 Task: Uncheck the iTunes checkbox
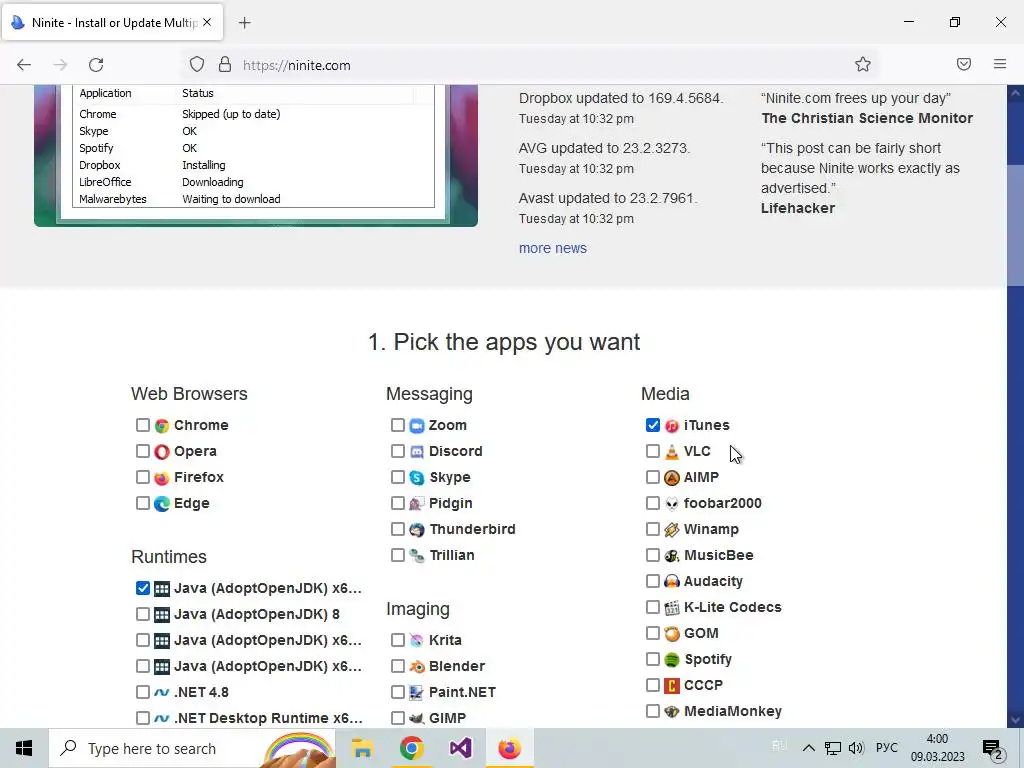pos(652,425)
